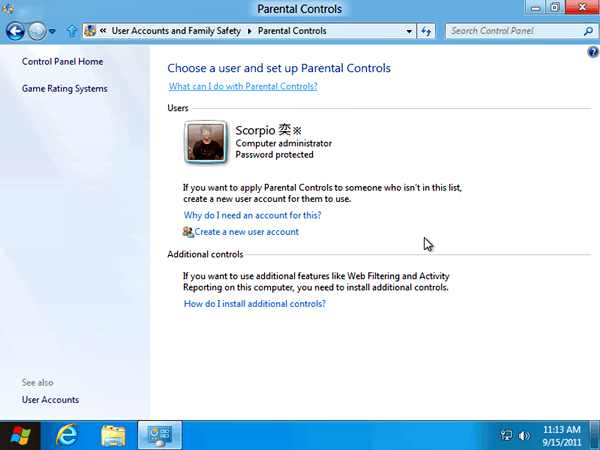The width and height of the screenshot is (600, 450).
Task: Click the 'Password protected' text
Action: (x=274, y=155)
